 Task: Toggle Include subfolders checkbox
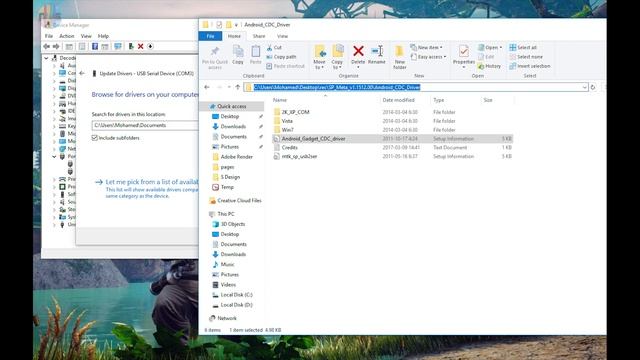tap(95, 138)
